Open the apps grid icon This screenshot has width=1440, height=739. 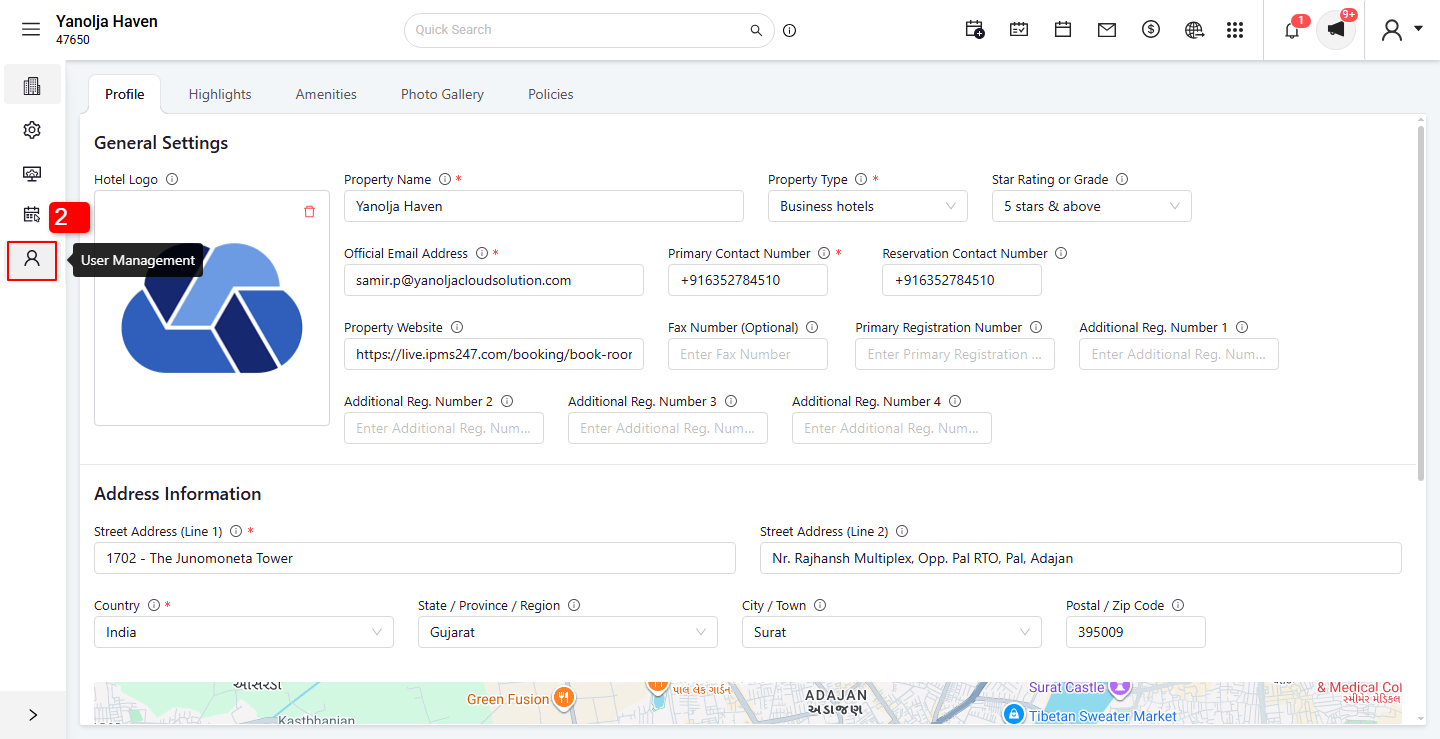1235,30
